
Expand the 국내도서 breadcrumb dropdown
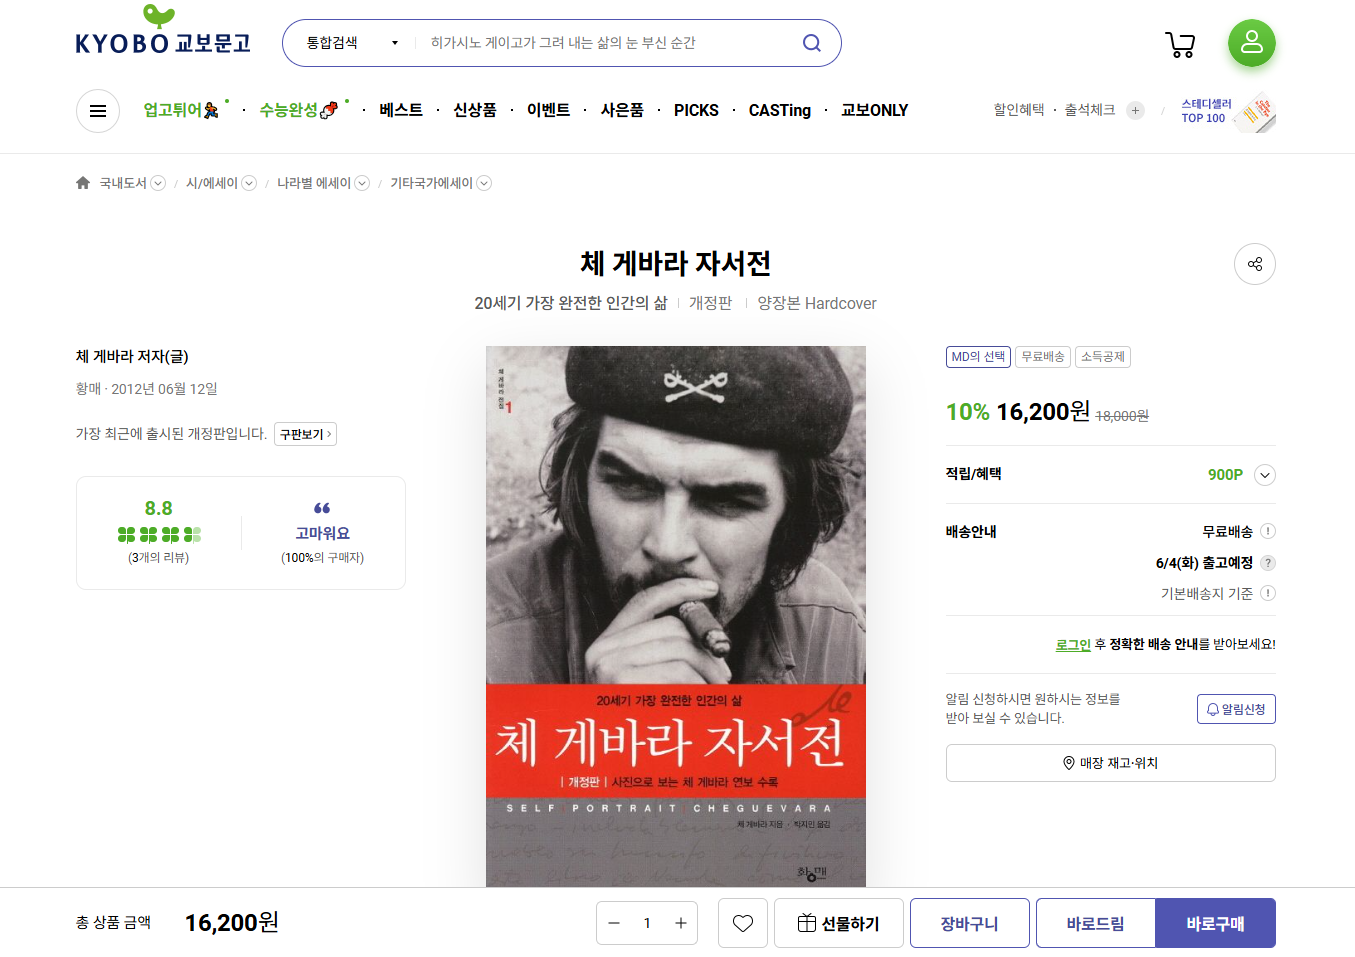coord(158,183)
